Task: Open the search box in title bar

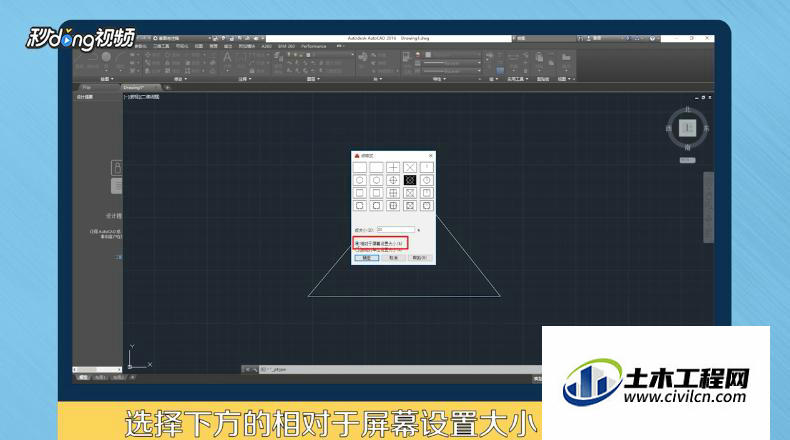Action: click(545, 38)
